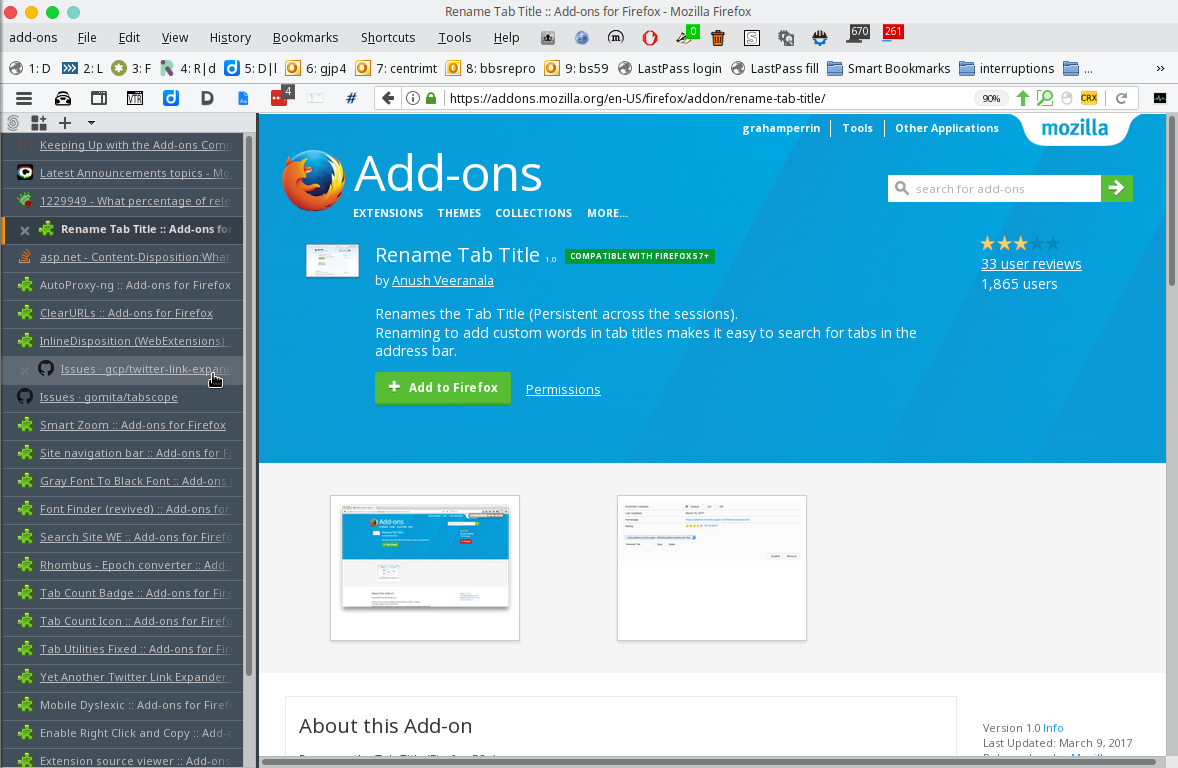Image resolution: width=1178 pixels, height=768 pixels.
Task: Click the activity monitor icon beside address bar
Action: (x=1160, y=98)
